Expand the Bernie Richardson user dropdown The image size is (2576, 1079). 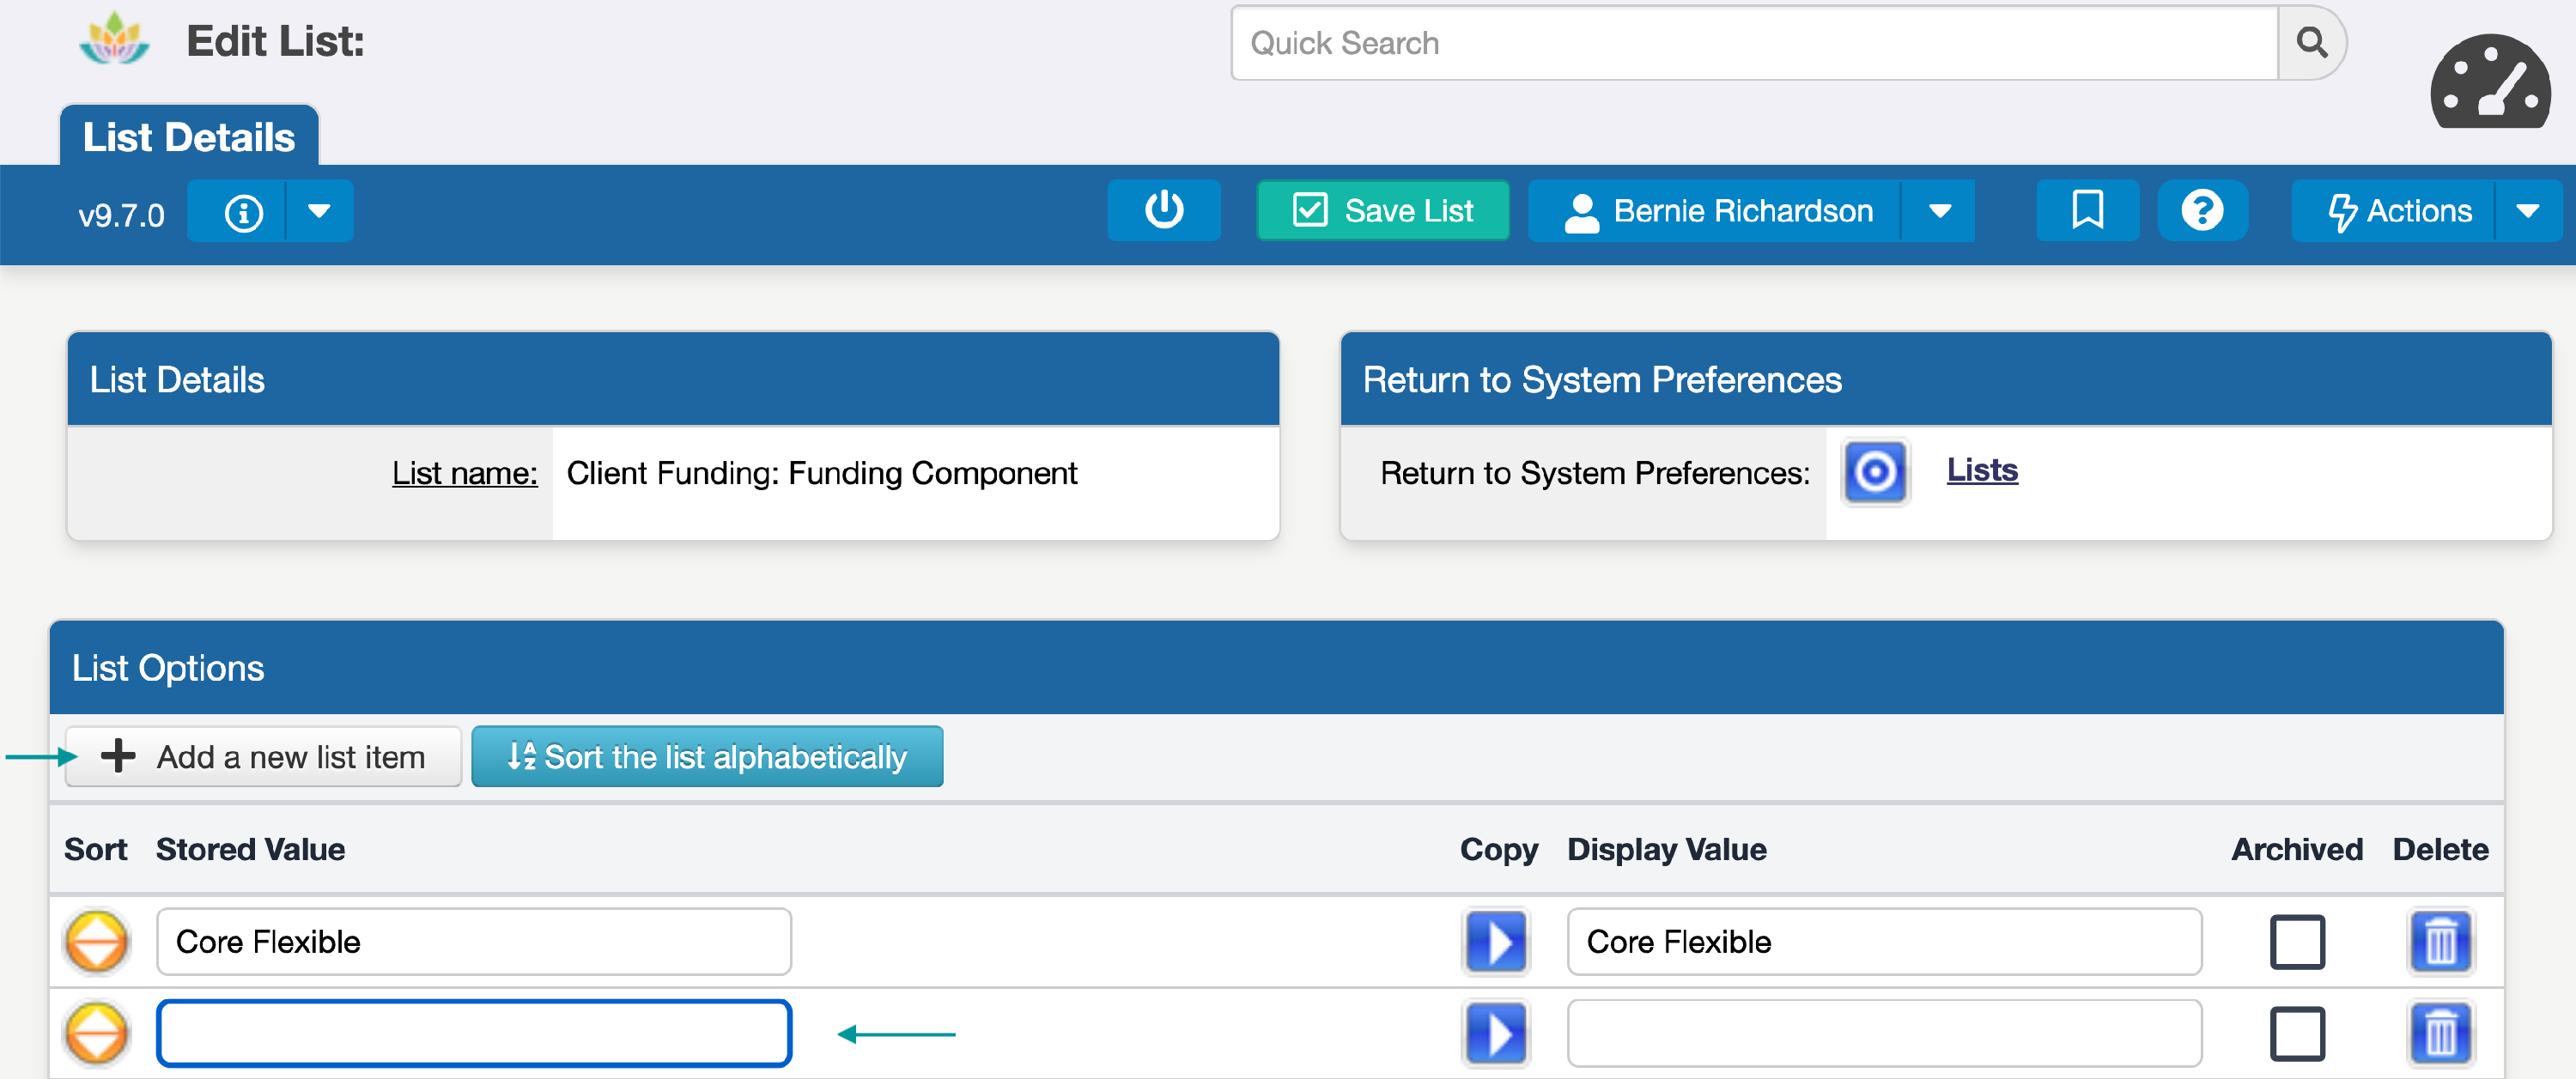(1939, 211)
